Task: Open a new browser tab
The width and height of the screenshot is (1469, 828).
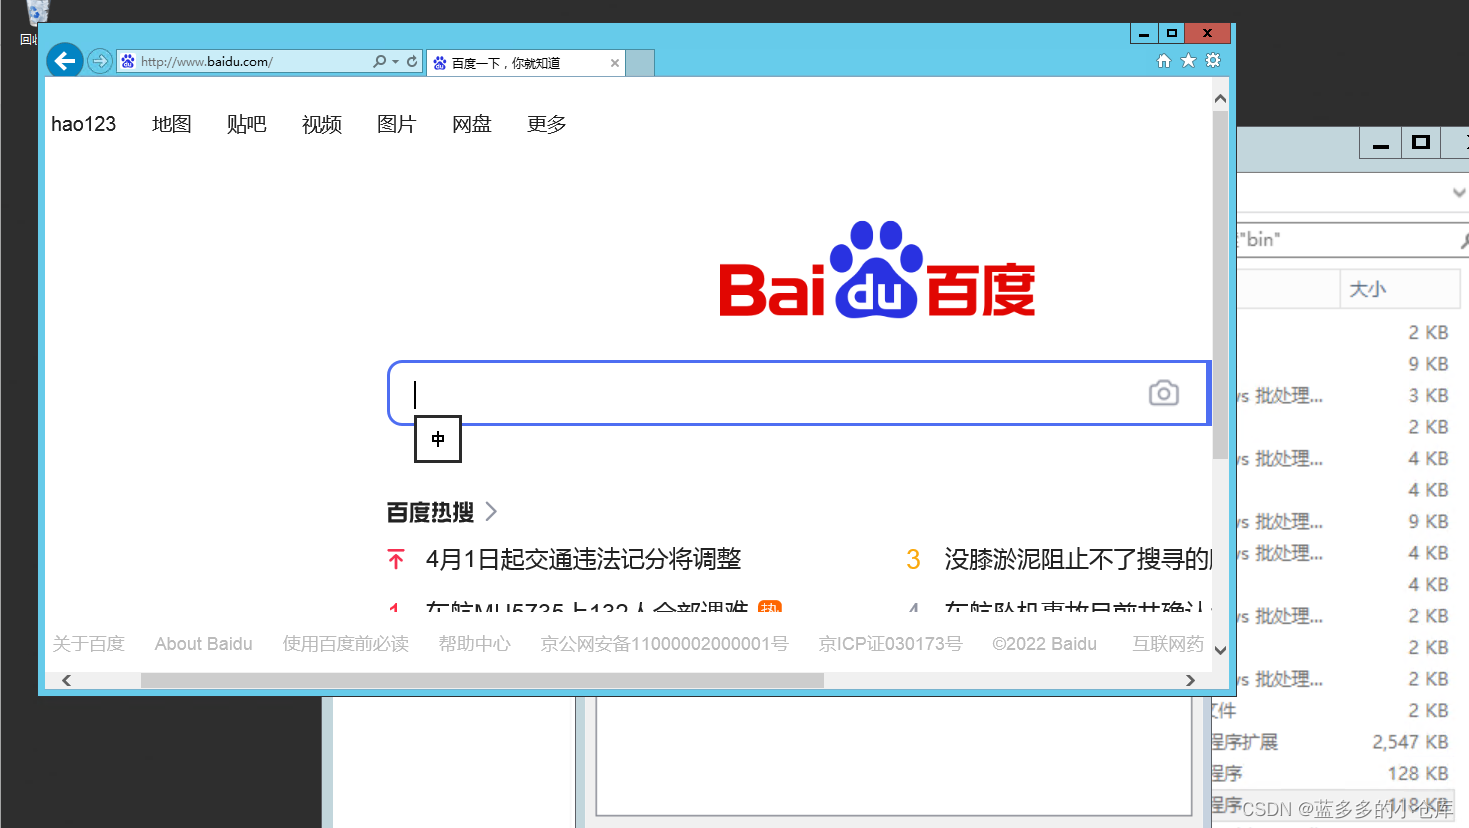Action: 640,63
